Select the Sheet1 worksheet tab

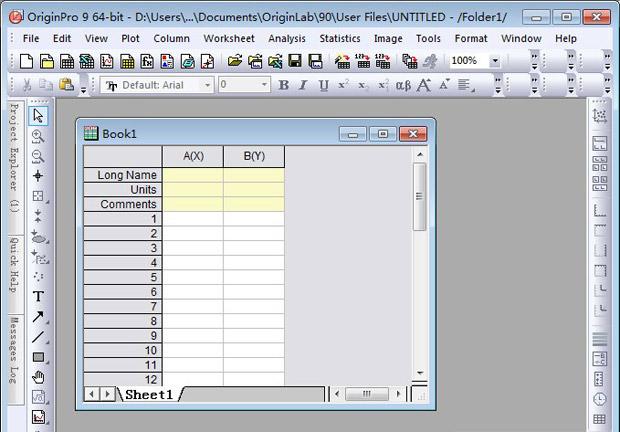(149, 394)
